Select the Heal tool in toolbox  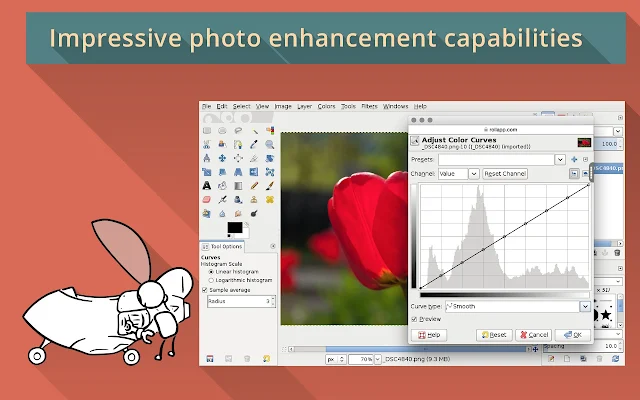[269, 200]
